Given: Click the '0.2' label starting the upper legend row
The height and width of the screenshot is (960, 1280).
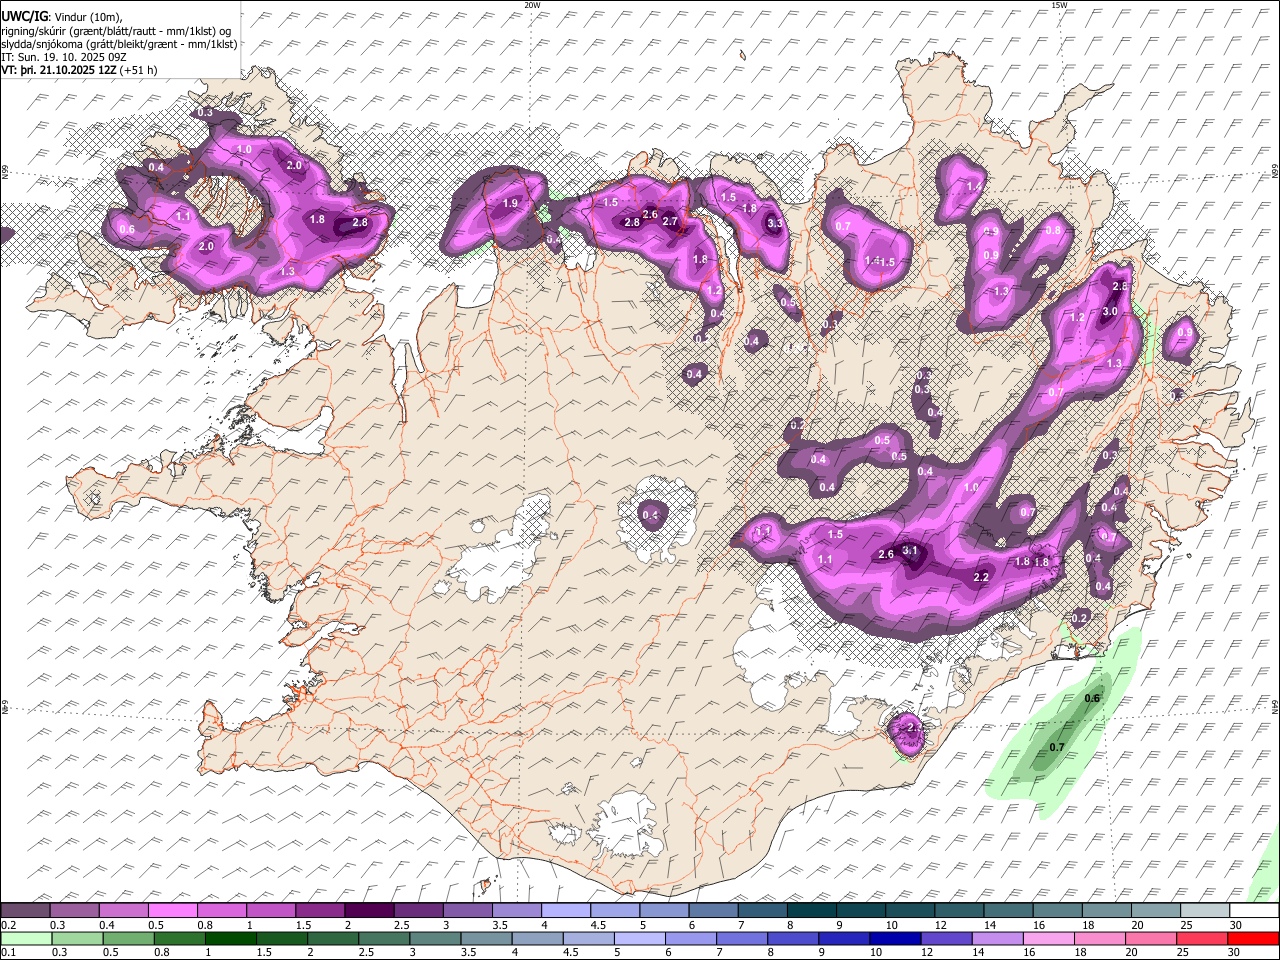Looking at the screenshot, I should click(x=8, y=925).
